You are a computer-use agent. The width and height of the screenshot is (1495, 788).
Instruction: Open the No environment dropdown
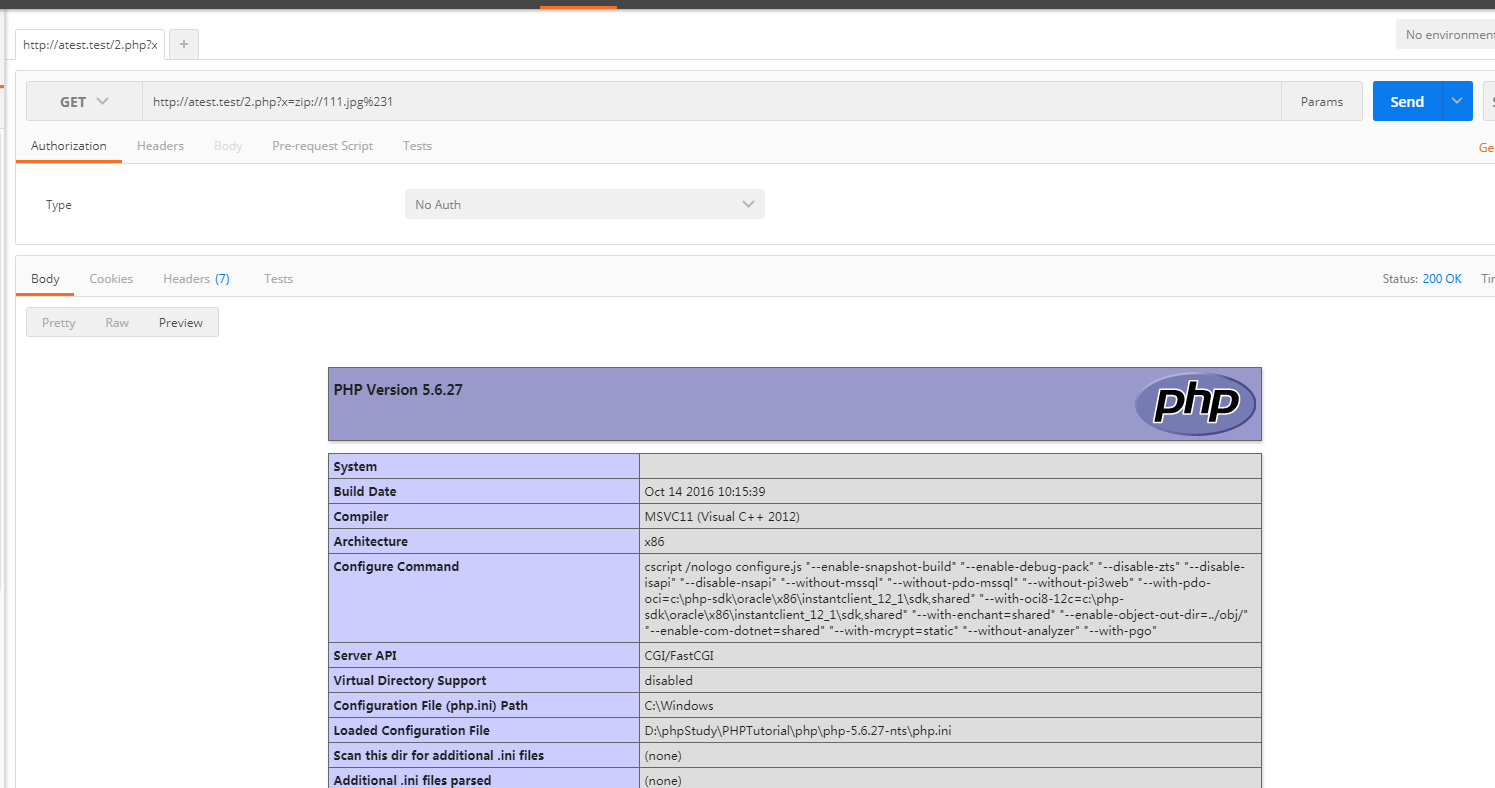[x=1447, y=35]
